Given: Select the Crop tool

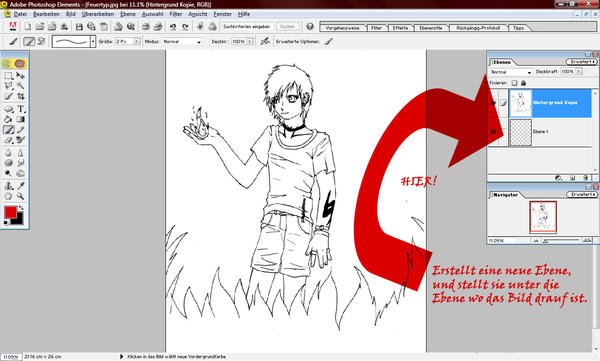Looking at the screenshot, I should 21,96.
